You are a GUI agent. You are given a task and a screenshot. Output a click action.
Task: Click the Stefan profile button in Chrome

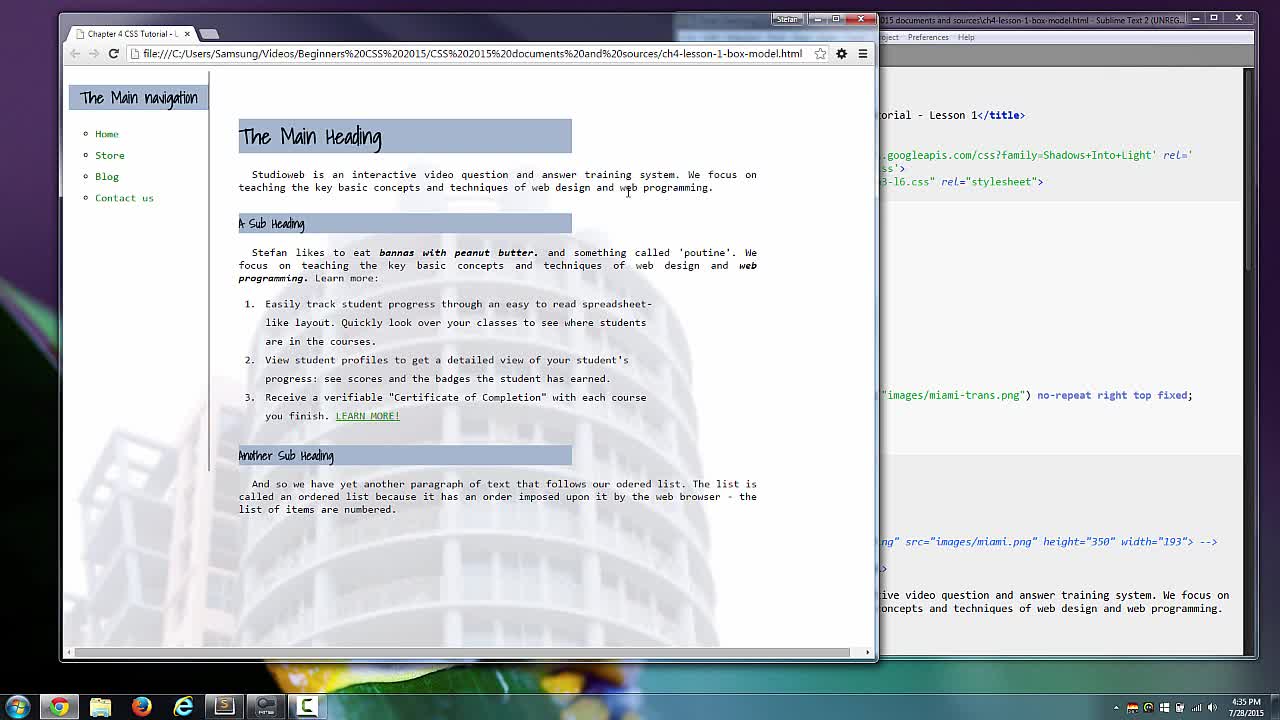point(788,19)
